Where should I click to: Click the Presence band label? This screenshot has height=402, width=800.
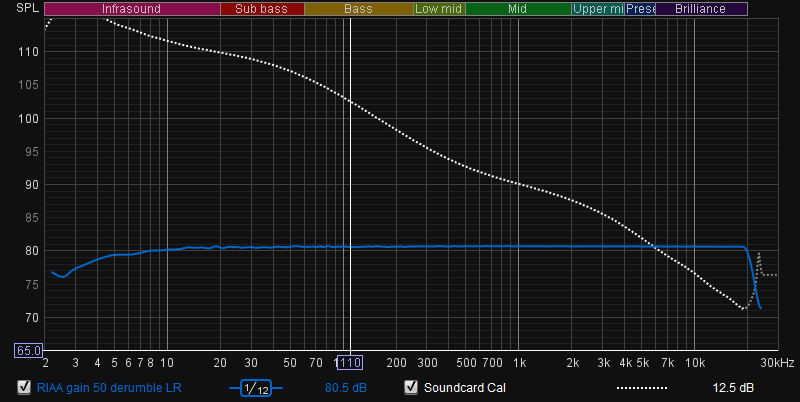pos(640,9)
